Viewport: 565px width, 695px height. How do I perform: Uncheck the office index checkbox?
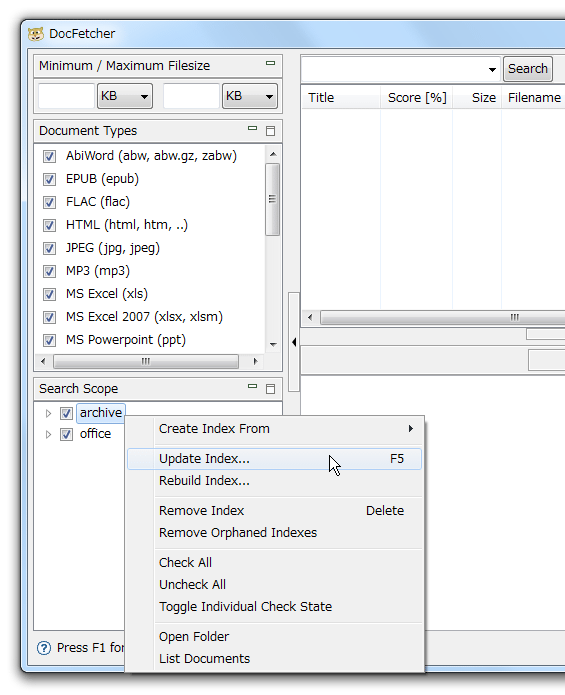66,434
